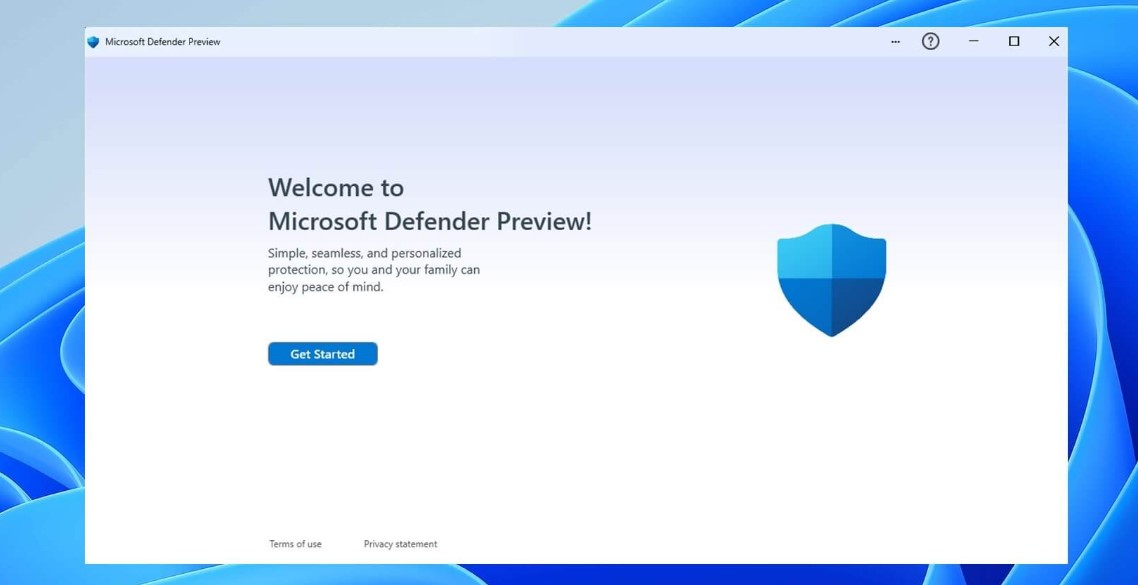Open the three-dot more options menu

click(x=896, y=42)
